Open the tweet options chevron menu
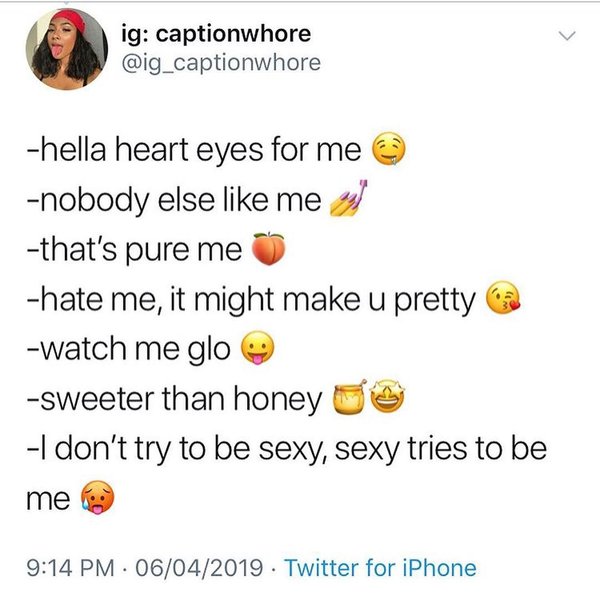 pyautogui.click(x=567, y=38)
